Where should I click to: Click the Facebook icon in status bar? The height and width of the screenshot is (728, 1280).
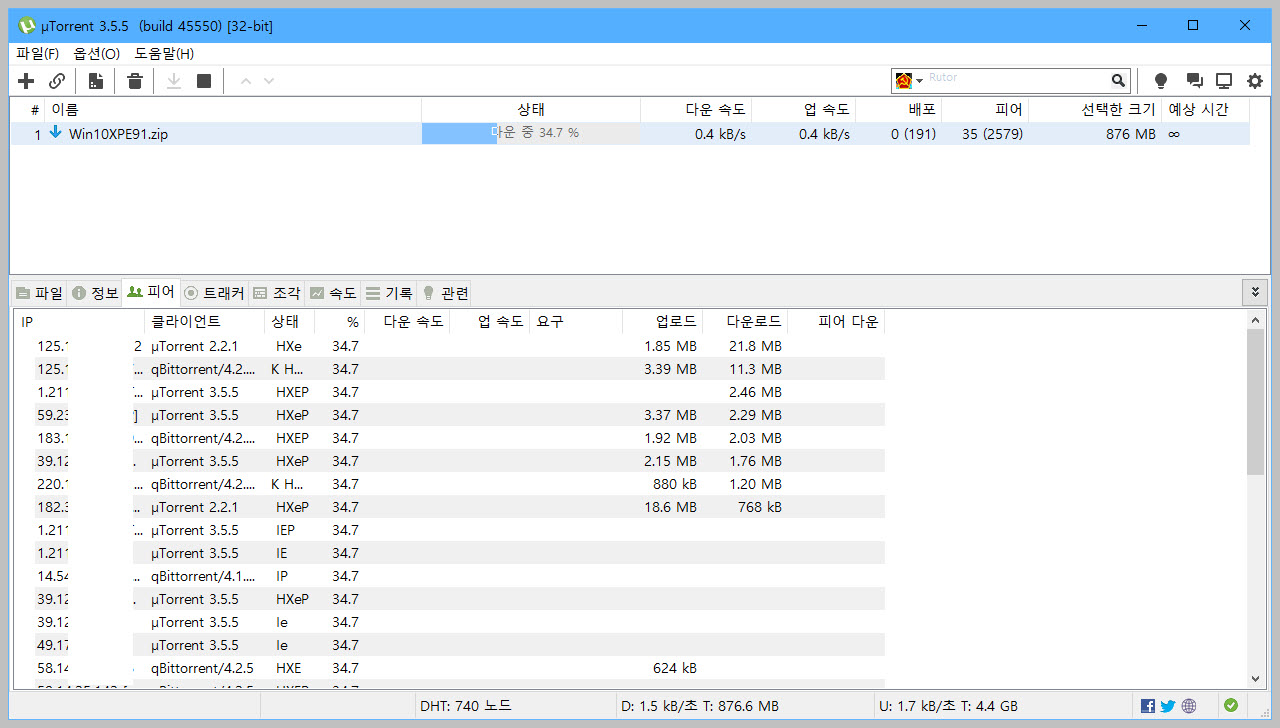point(1148,706)
